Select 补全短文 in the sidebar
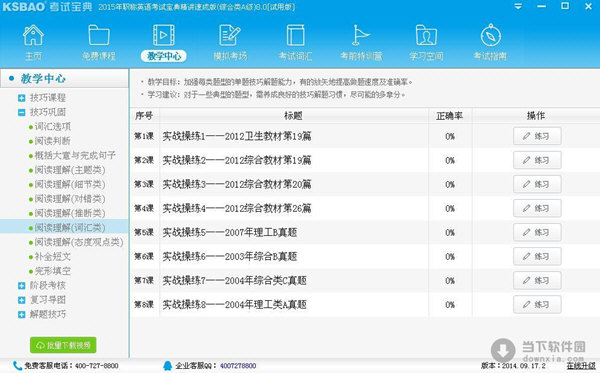Image resolution: width=600 pixels, height=373 pixels. 52,257
